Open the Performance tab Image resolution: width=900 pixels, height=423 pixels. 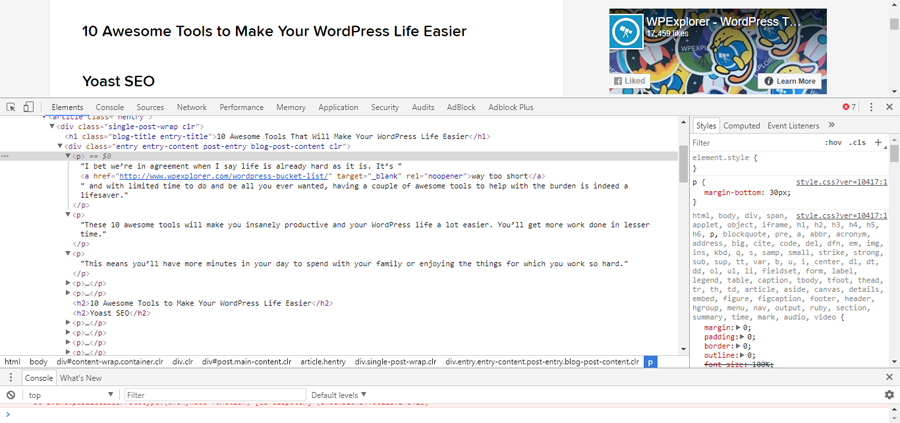(x=242, y=107)
